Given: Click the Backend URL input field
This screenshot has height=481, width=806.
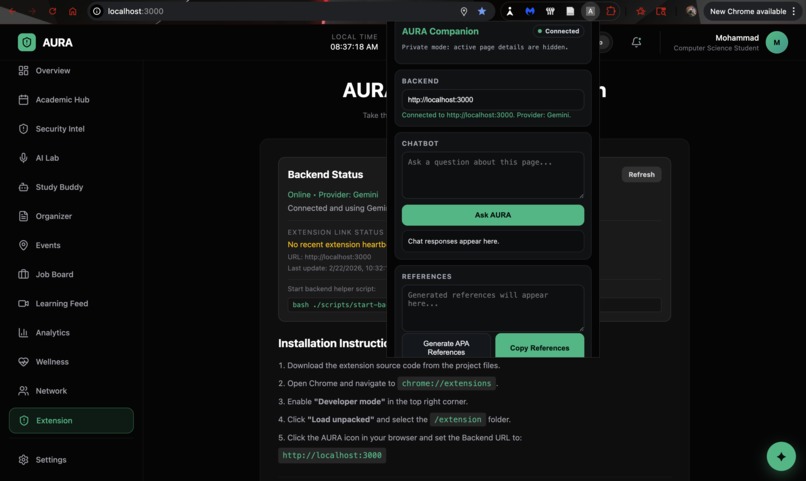Looking at the screenshot, I should coord(492,100).
